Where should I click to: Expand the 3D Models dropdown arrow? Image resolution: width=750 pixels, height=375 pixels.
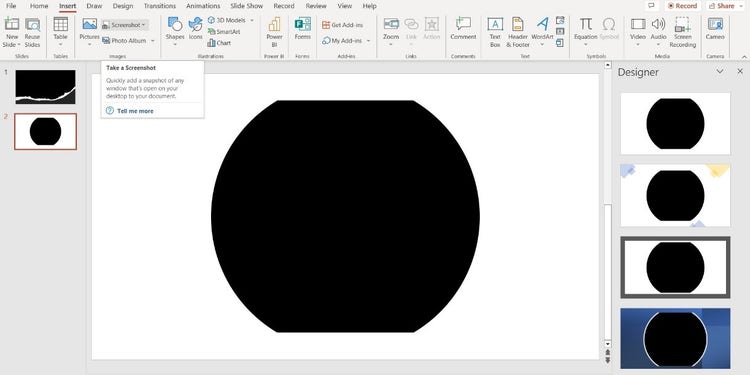[x=252, y=20]
